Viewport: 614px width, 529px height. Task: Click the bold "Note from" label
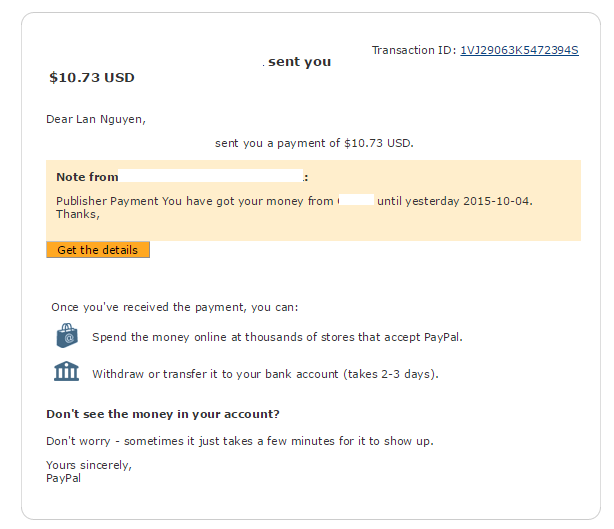pos(87,177)
